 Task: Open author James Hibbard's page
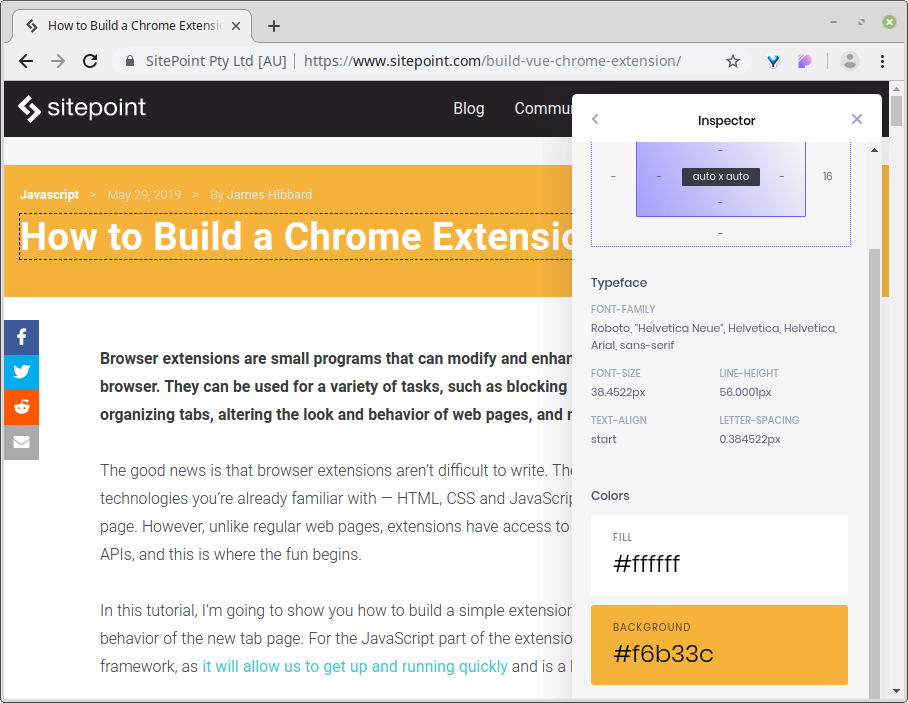click(269, 195)
